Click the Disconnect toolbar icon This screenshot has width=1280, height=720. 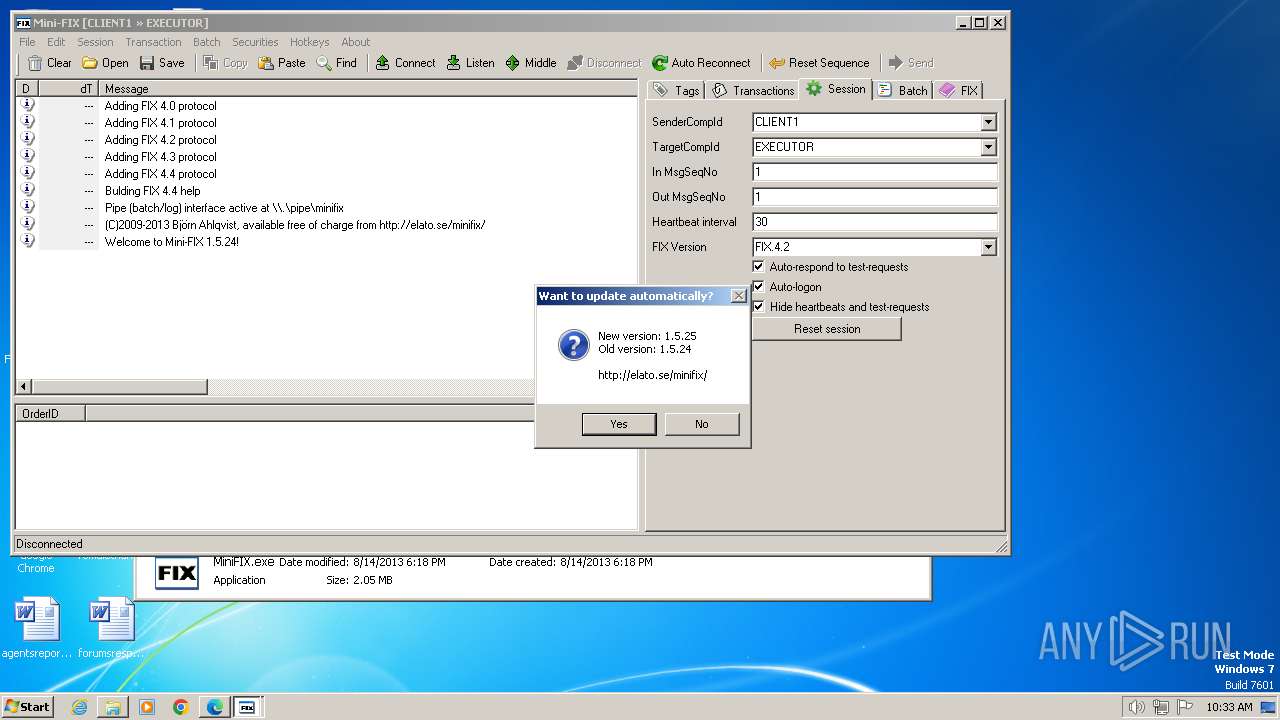pos(575,63)
